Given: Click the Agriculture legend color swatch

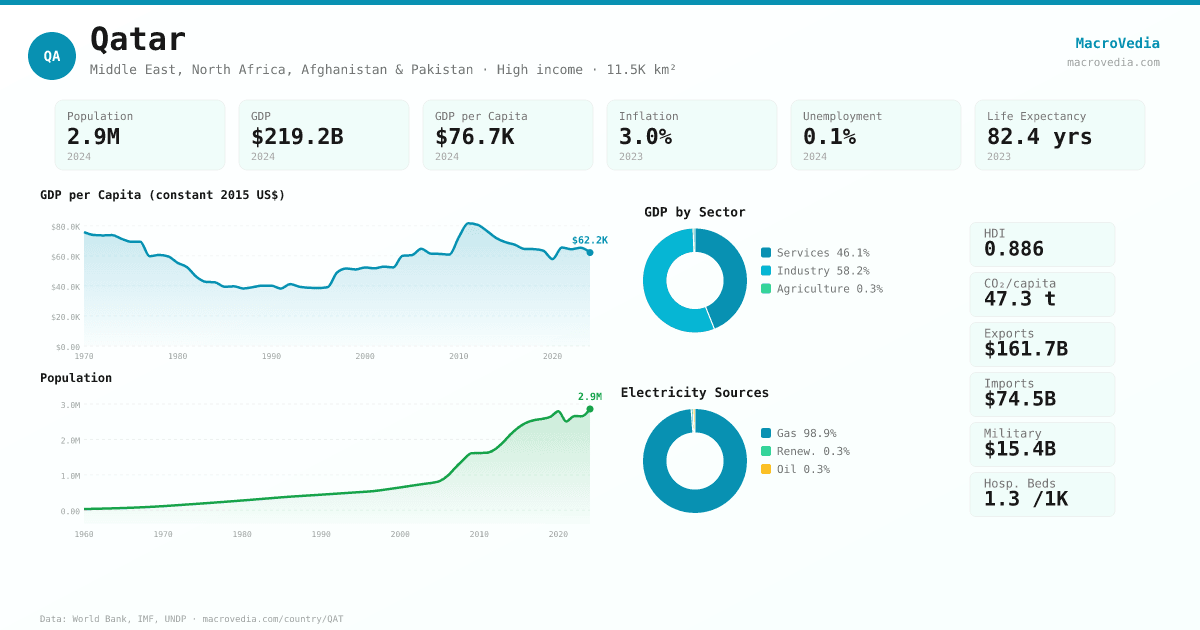Looking at the screenshot, I should point(766,289).
